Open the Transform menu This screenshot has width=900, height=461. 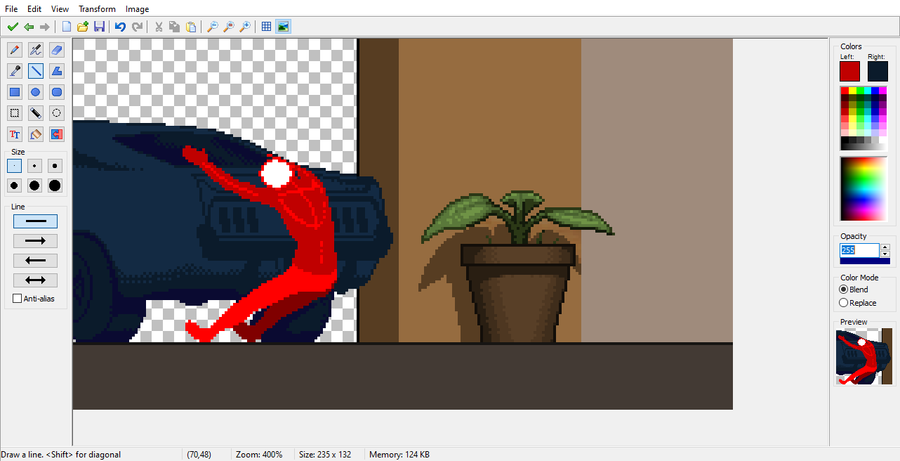(97, 9)
